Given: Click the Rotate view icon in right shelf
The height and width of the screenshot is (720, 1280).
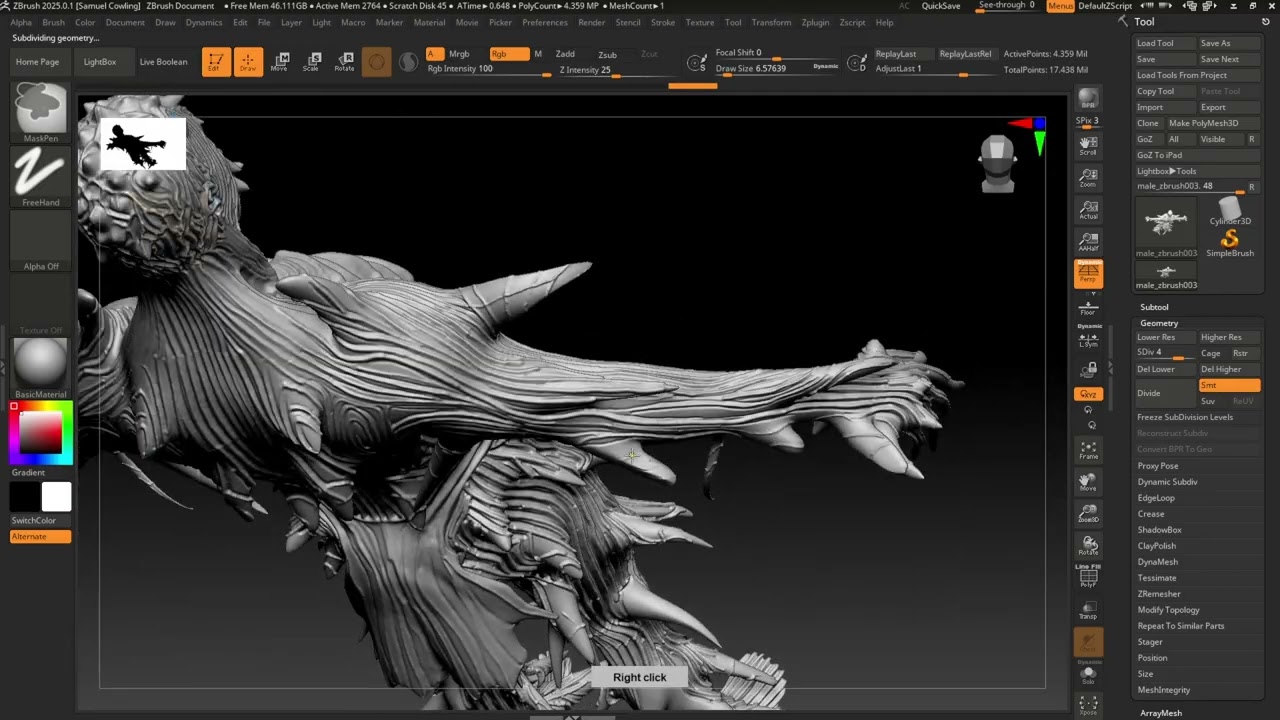Looking at the screenshot, I should (1088, 546).
